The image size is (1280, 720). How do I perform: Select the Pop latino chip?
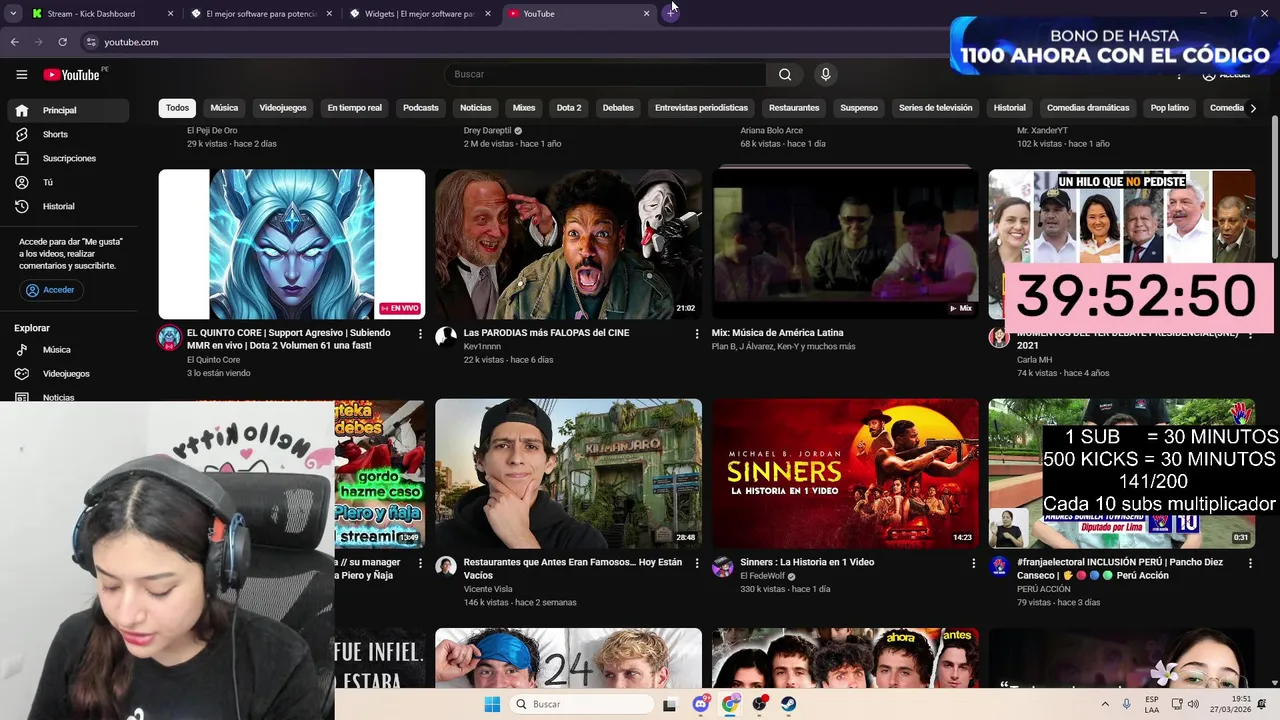(1170, 108)
